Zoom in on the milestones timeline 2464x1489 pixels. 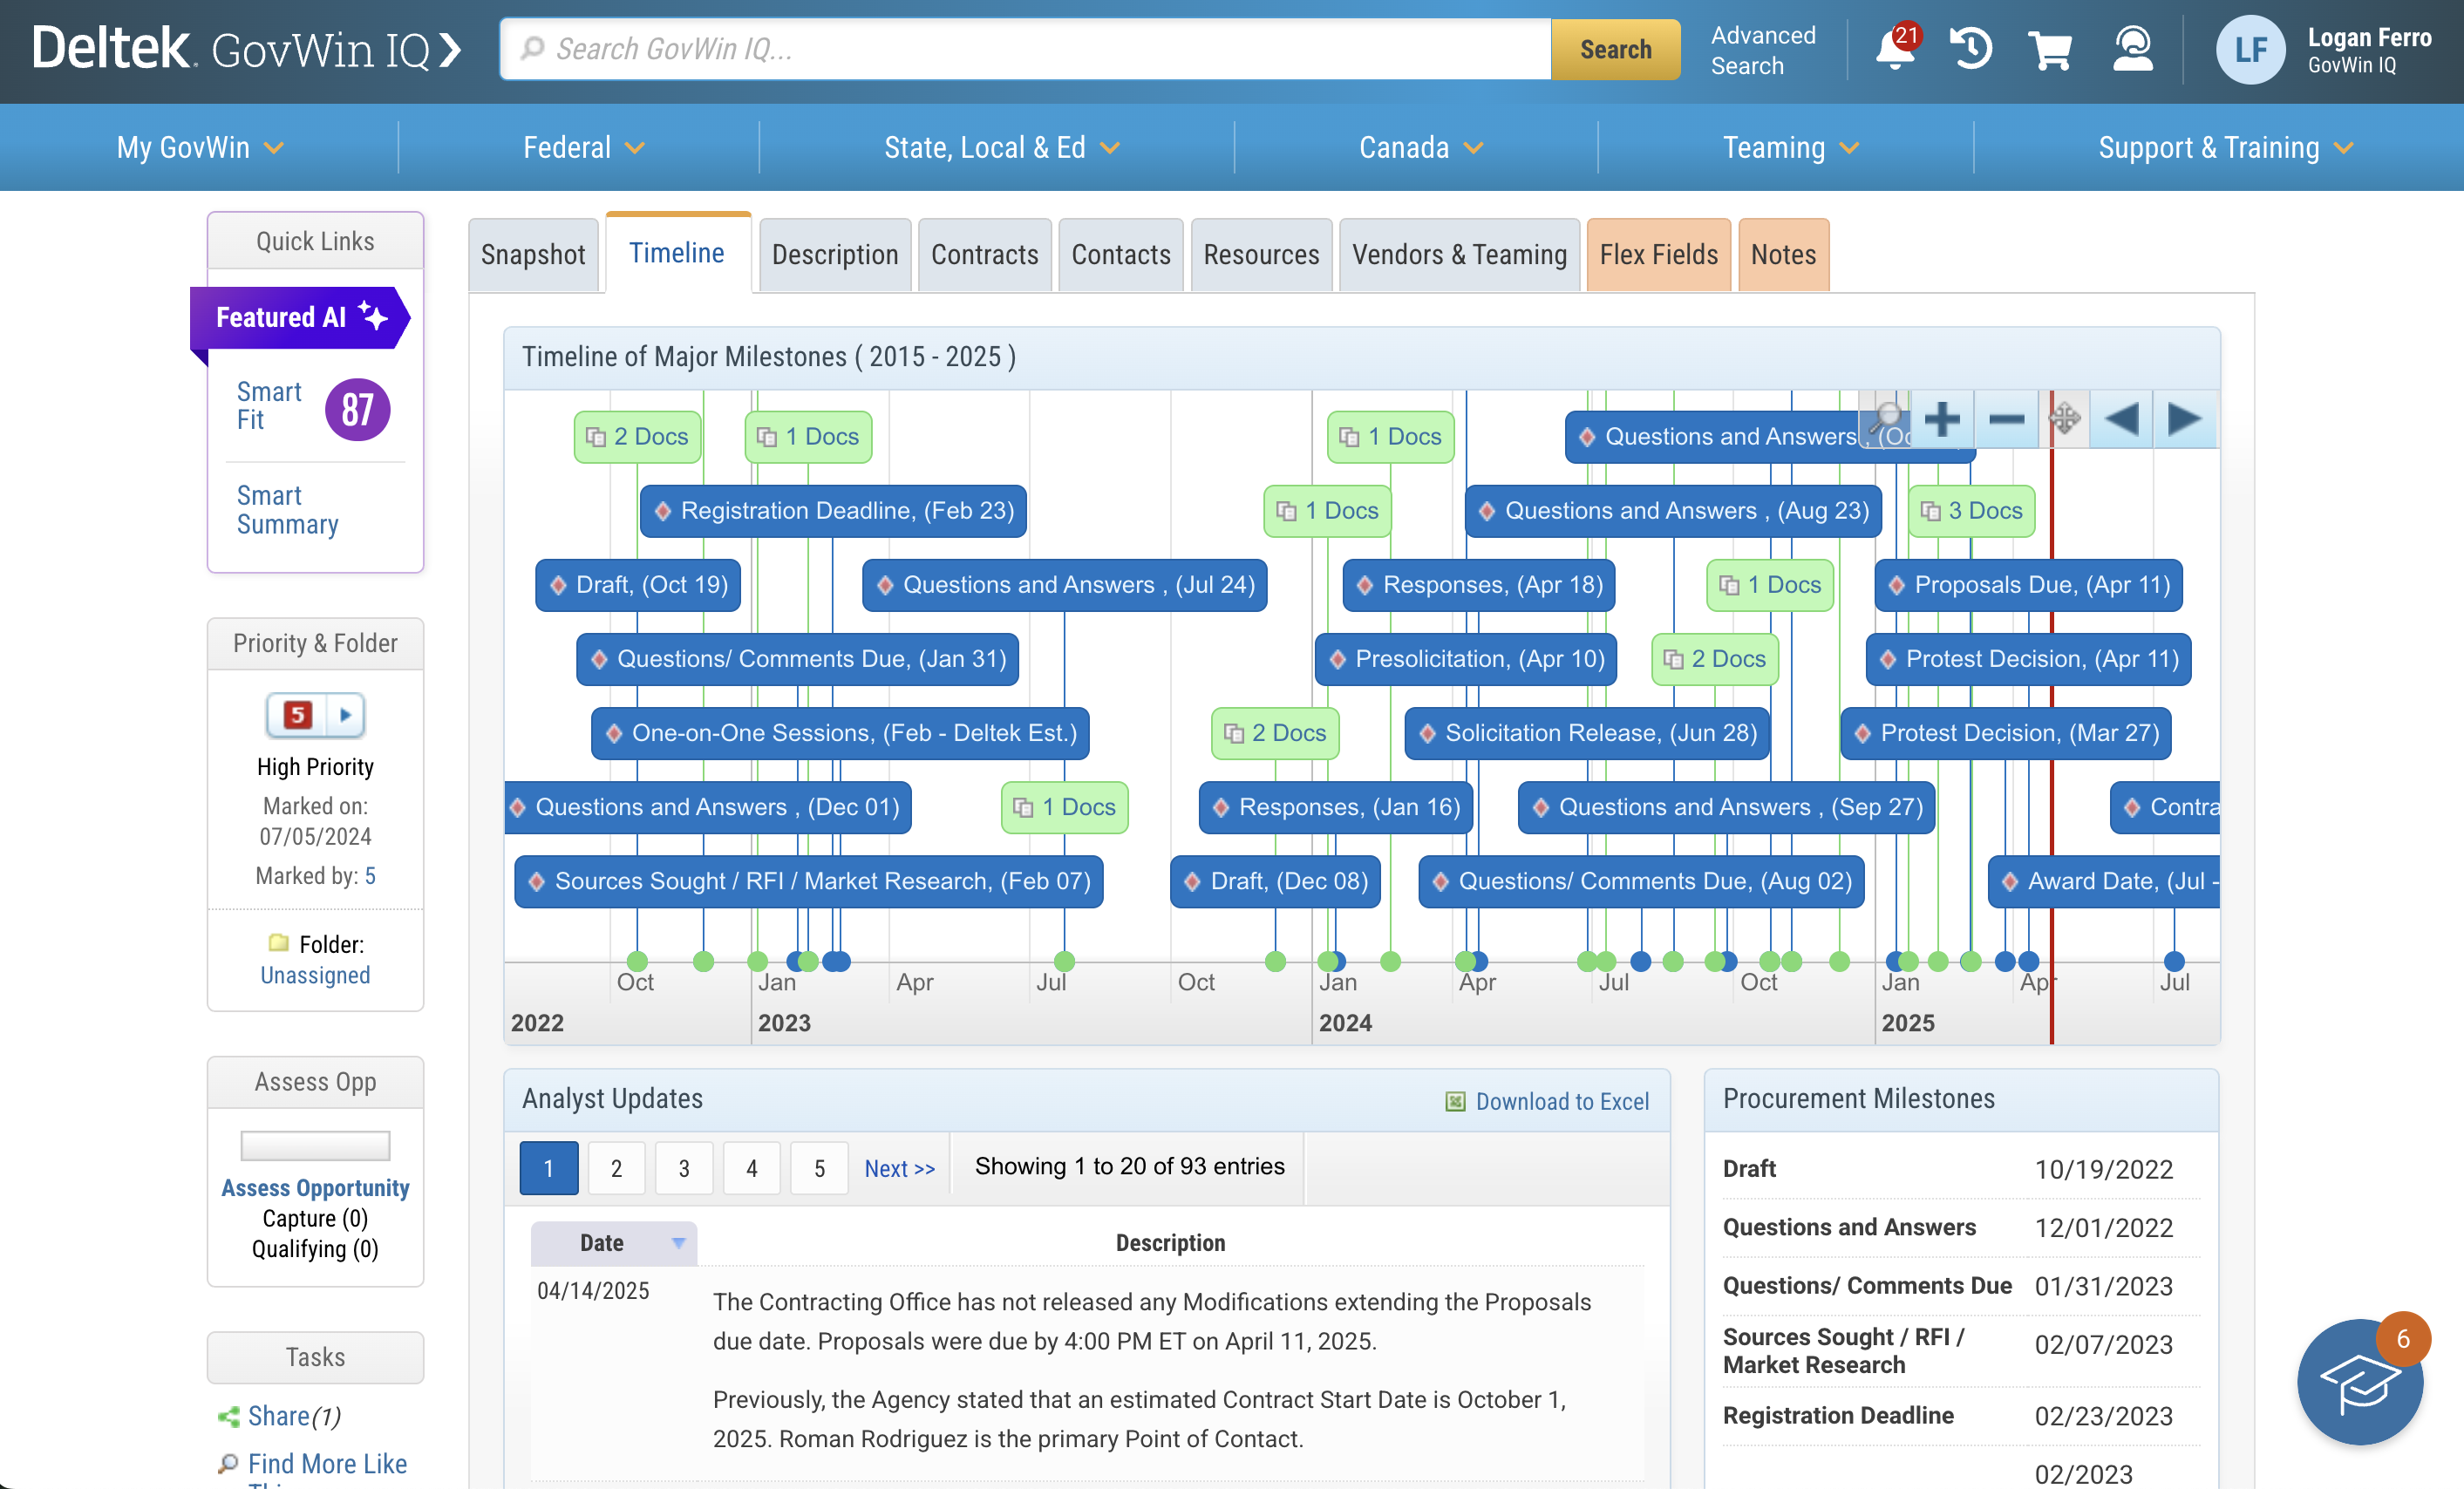[1943, 419]
